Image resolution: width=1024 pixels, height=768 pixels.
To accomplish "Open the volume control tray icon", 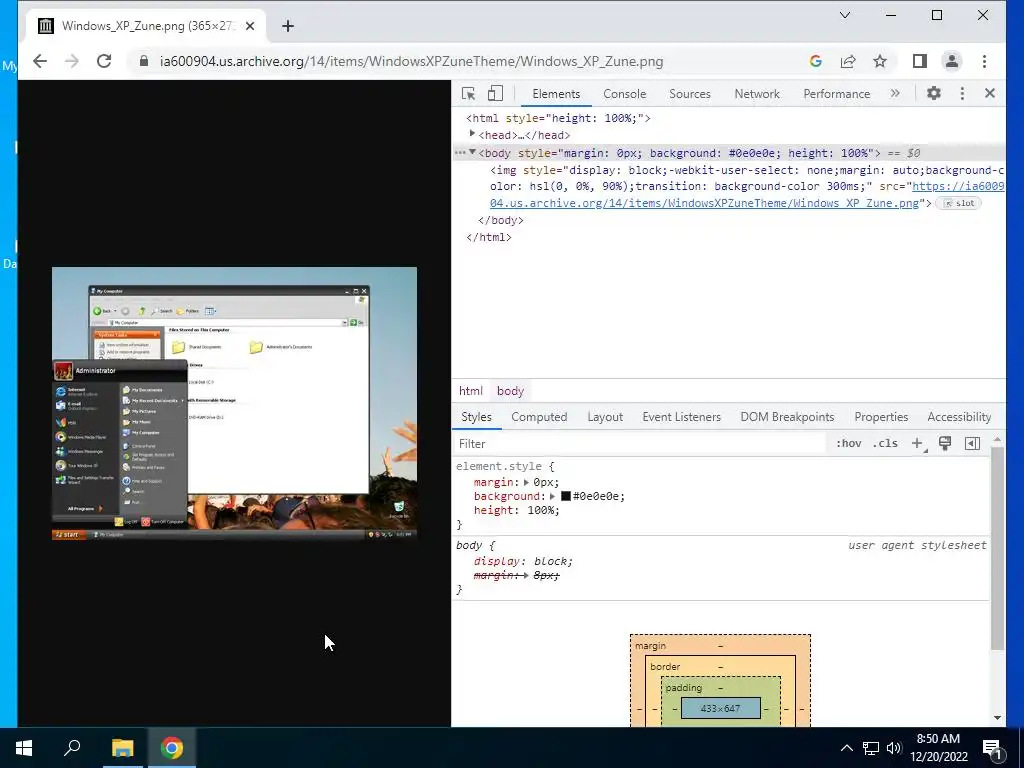I will (894, 748).
